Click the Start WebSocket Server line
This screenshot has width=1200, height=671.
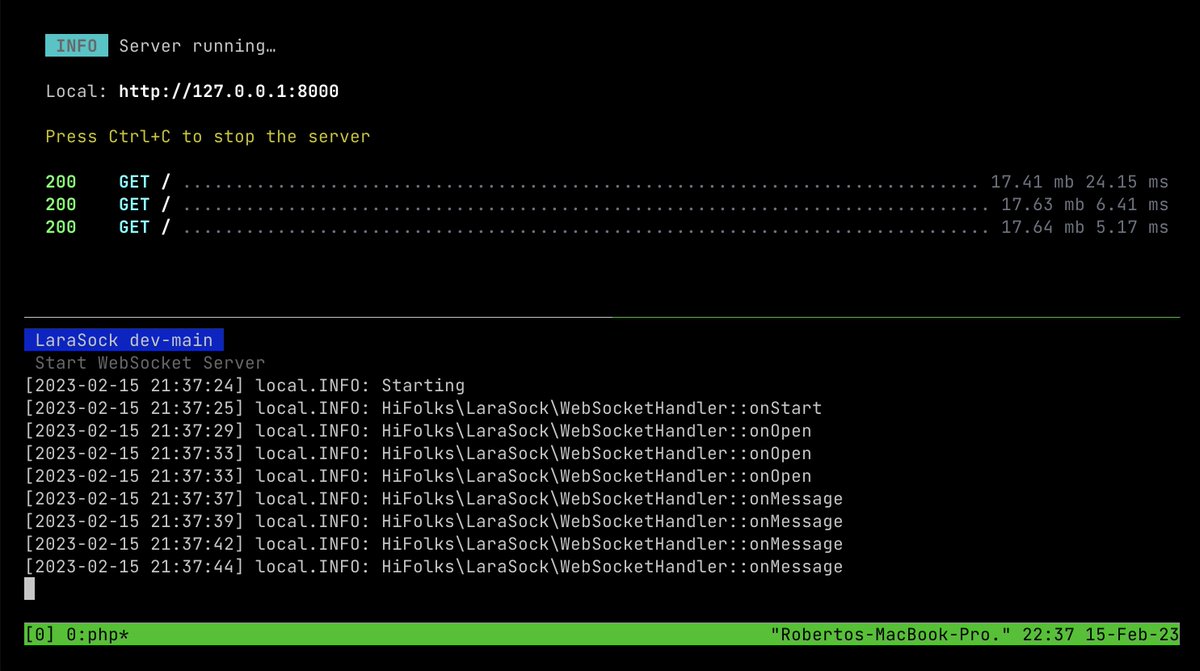pyautogui.click(x=148, y=362)
